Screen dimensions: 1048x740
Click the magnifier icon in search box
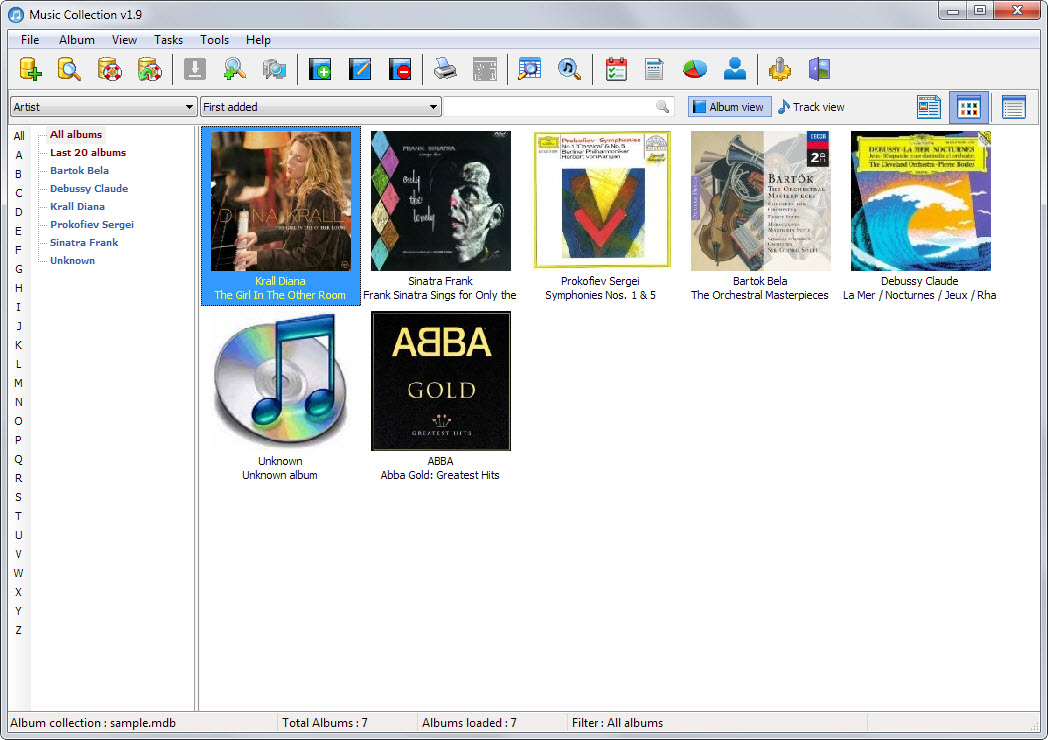[x=662, y=107]
